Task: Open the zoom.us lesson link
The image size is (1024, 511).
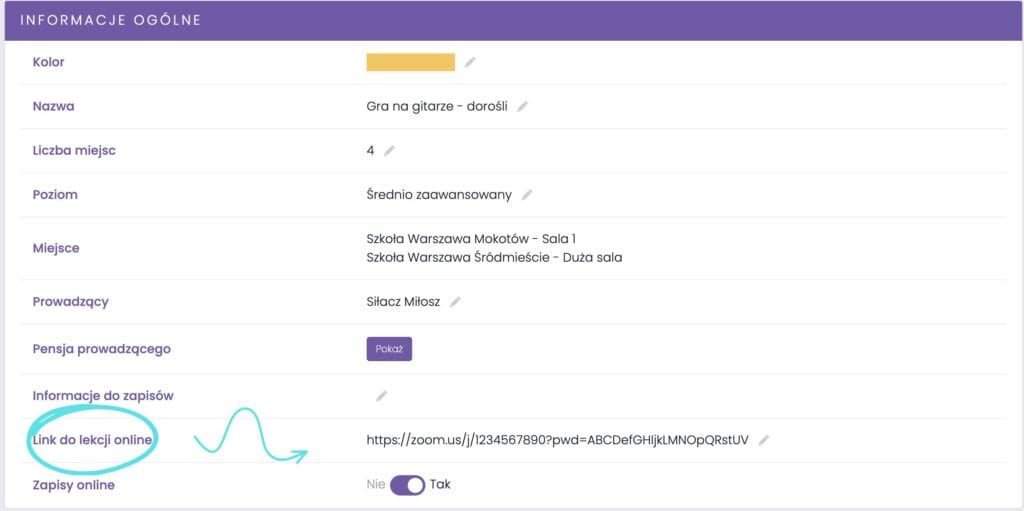Action: point(557,440)
